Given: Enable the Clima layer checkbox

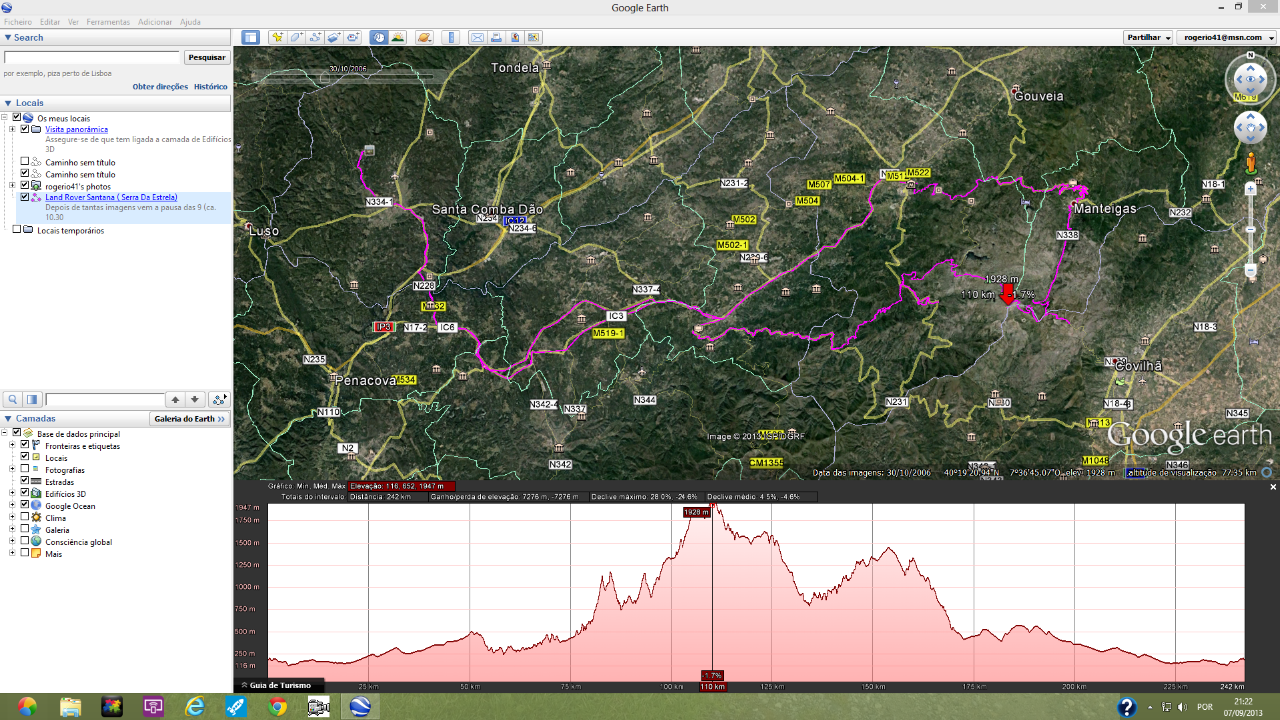Looking at the screenshot, I should click(25, 518).
